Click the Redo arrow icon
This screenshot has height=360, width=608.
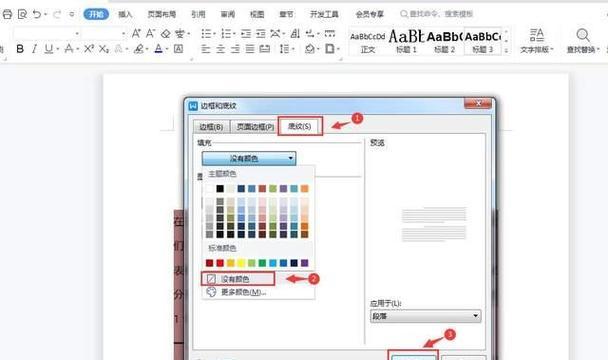tap(57, 14)
